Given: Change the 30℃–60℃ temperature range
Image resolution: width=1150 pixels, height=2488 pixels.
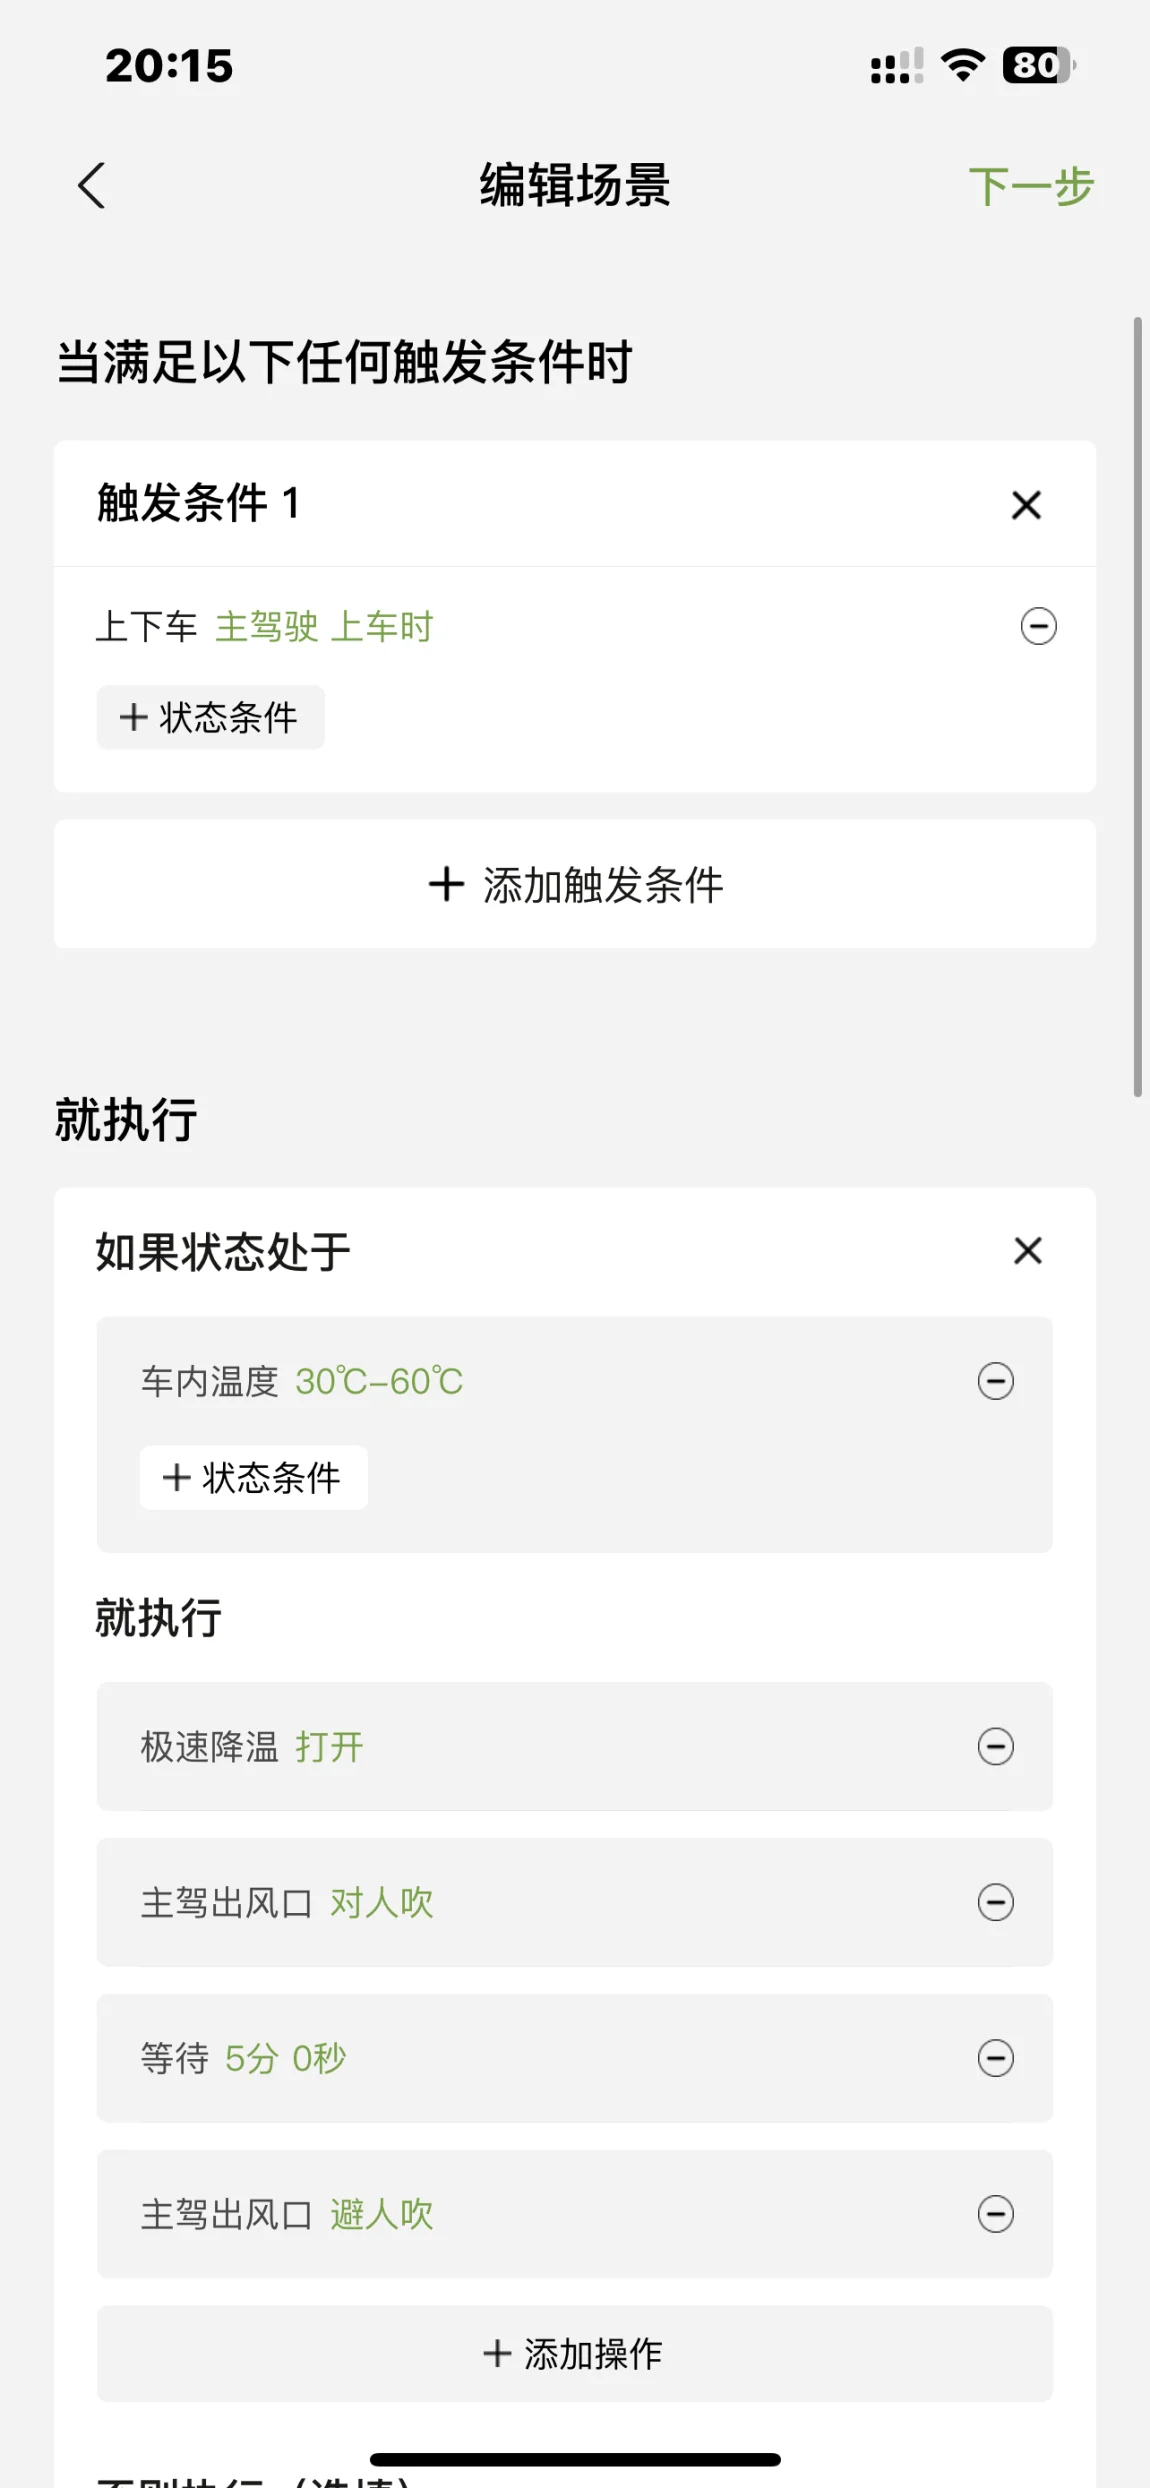Looking at the screenshot, I should coord(379,1382).
